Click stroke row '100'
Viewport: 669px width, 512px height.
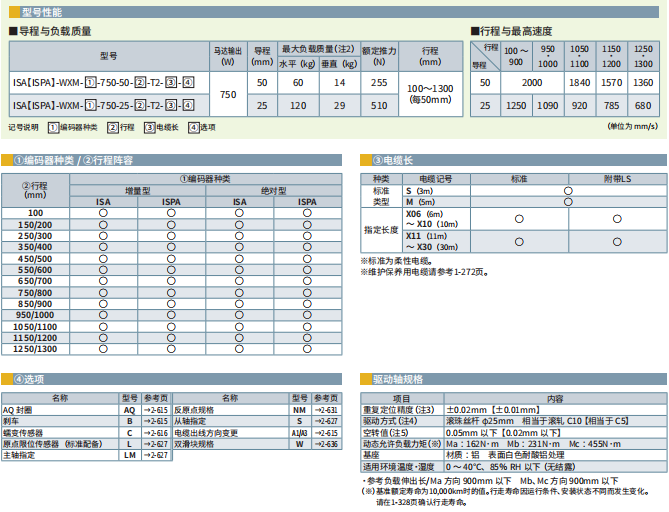tap(172, 213)
